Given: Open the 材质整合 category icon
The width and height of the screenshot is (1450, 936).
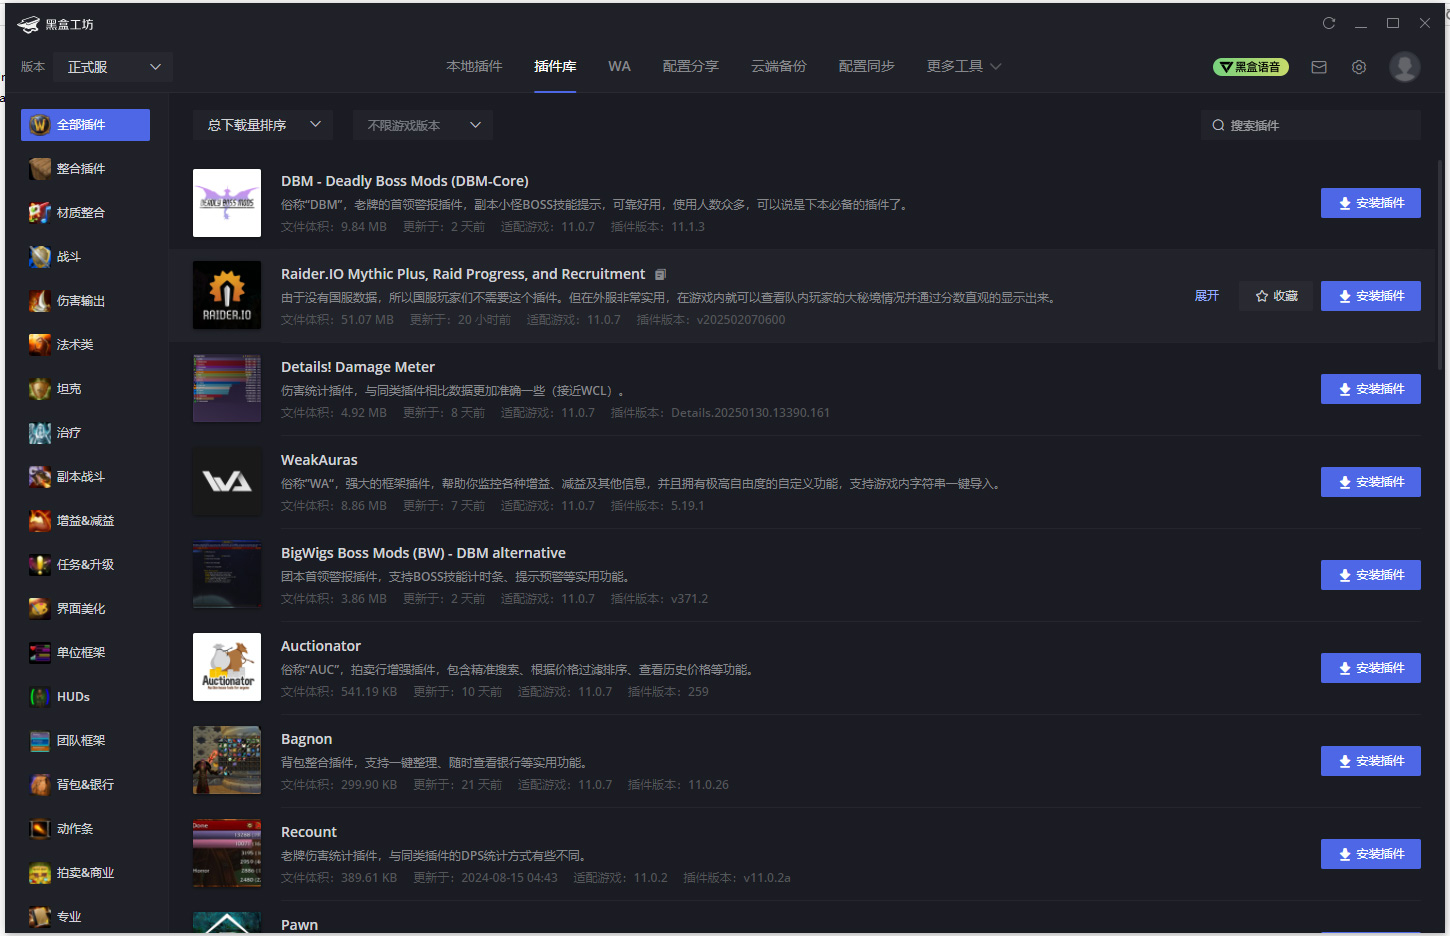Looking at the screenshot, I should point(40,213).
